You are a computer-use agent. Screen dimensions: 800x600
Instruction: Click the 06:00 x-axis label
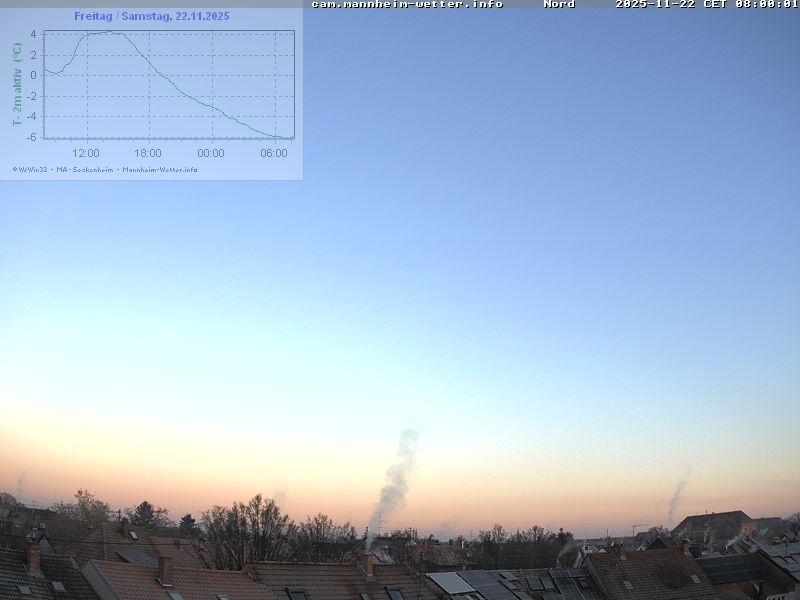click(274, 153)
